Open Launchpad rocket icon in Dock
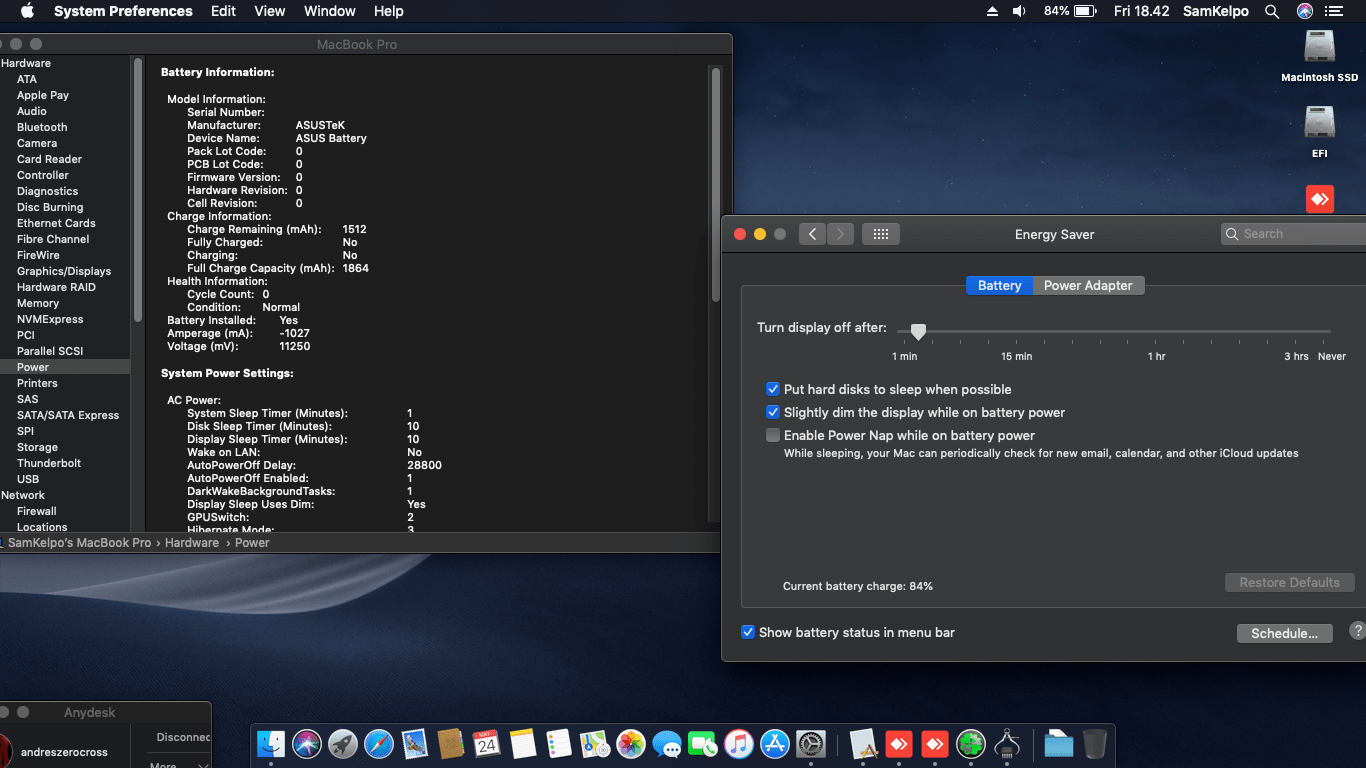Image resolution: width=1366 pixels, height=768 pixels. pos(343,743)
